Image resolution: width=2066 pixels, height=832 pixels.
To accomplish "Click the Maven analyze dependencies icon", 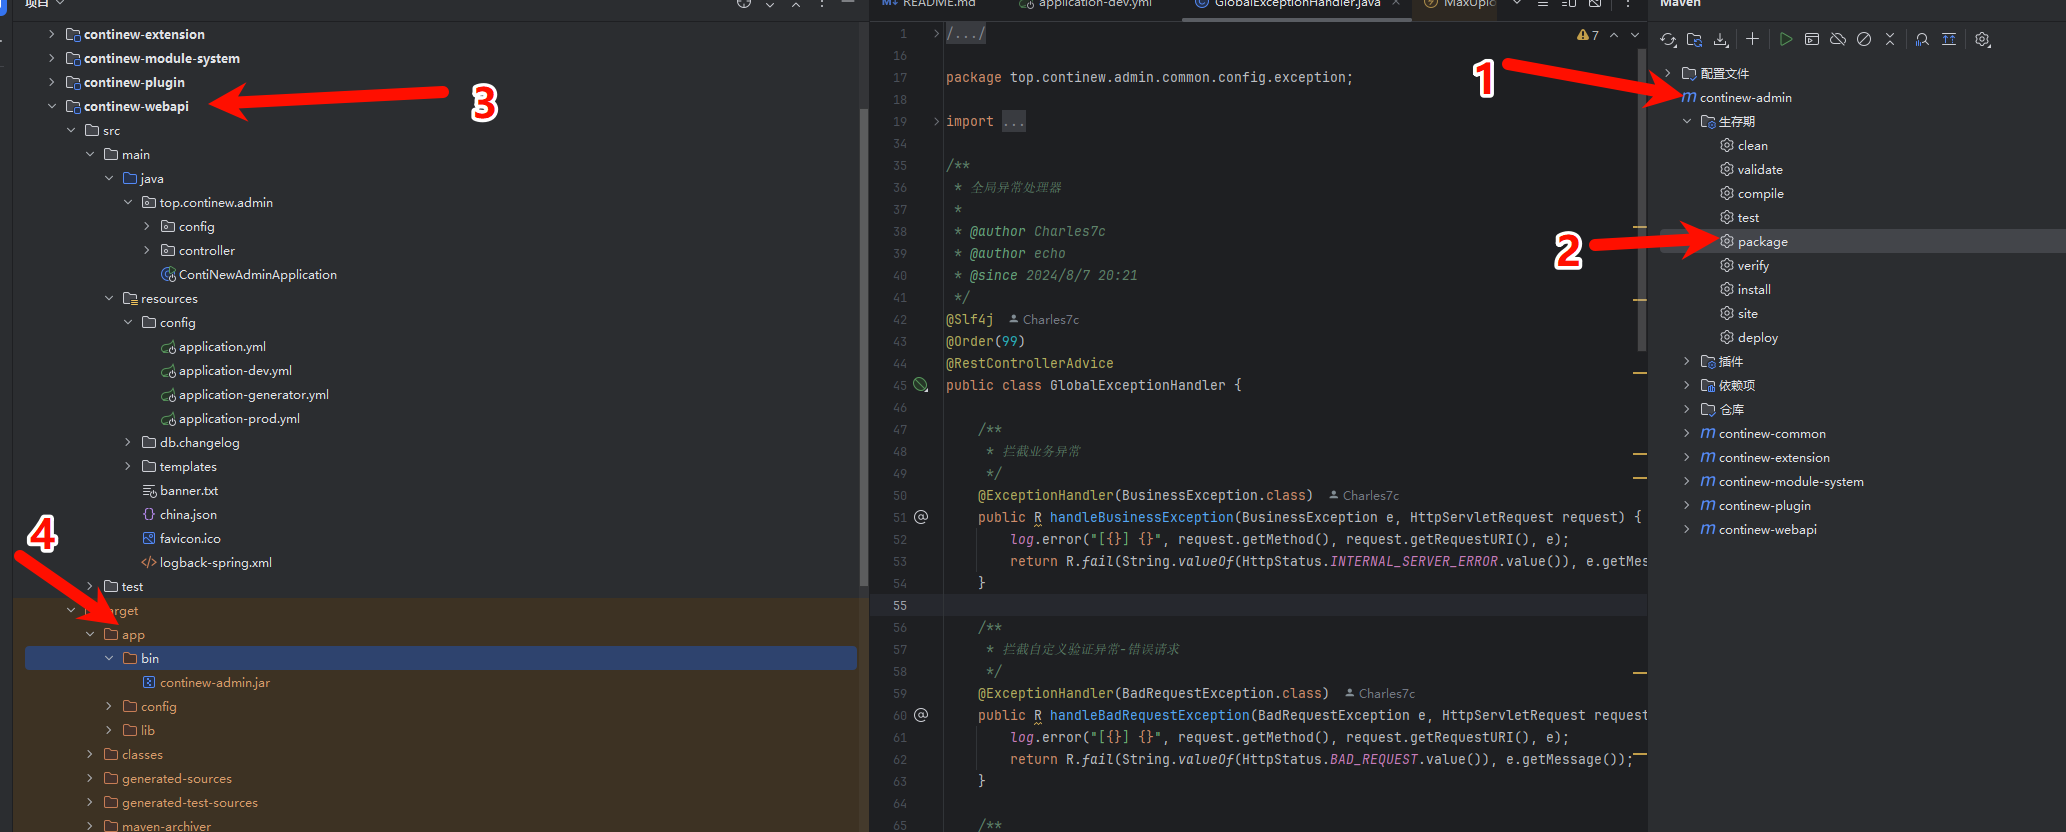I will click(x=1922, y=40).
